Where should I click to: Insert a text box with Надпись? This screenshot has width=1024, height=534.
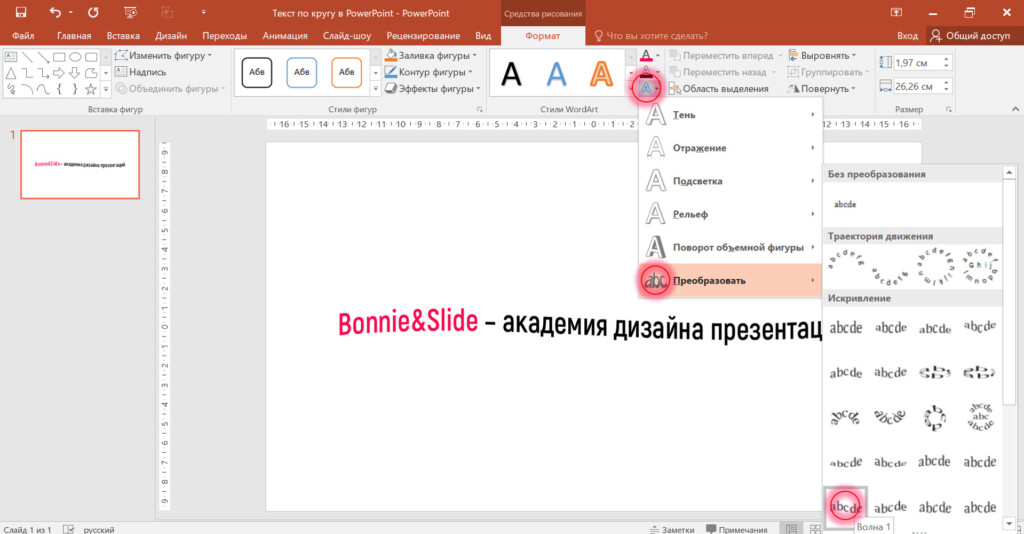[140, 72]
